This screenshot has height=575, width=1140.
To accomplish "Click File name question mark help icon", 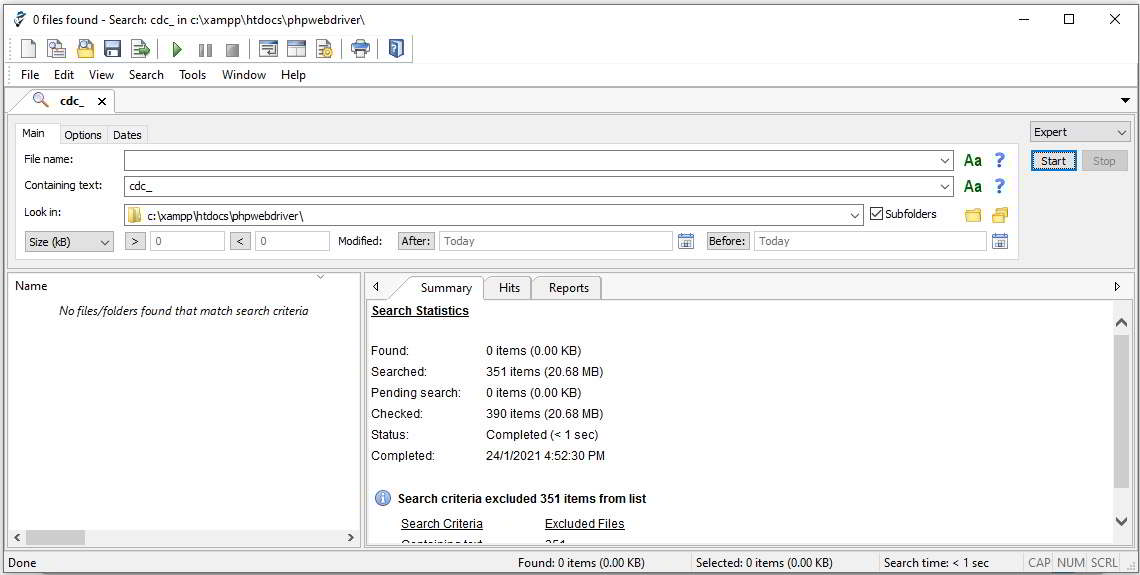I will point(1000,160).
